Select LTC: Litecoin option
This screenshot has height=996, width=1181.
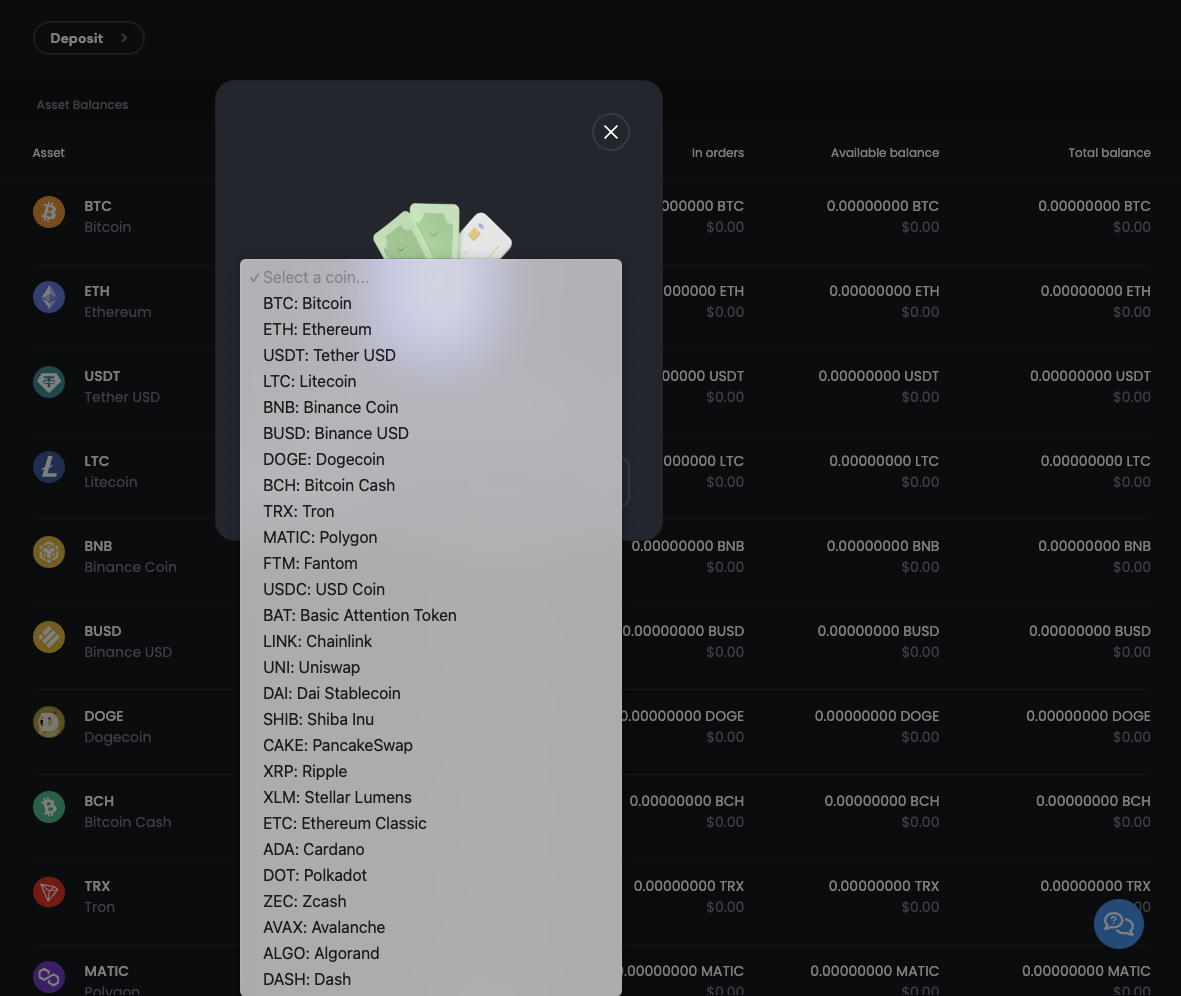point(431,381)
